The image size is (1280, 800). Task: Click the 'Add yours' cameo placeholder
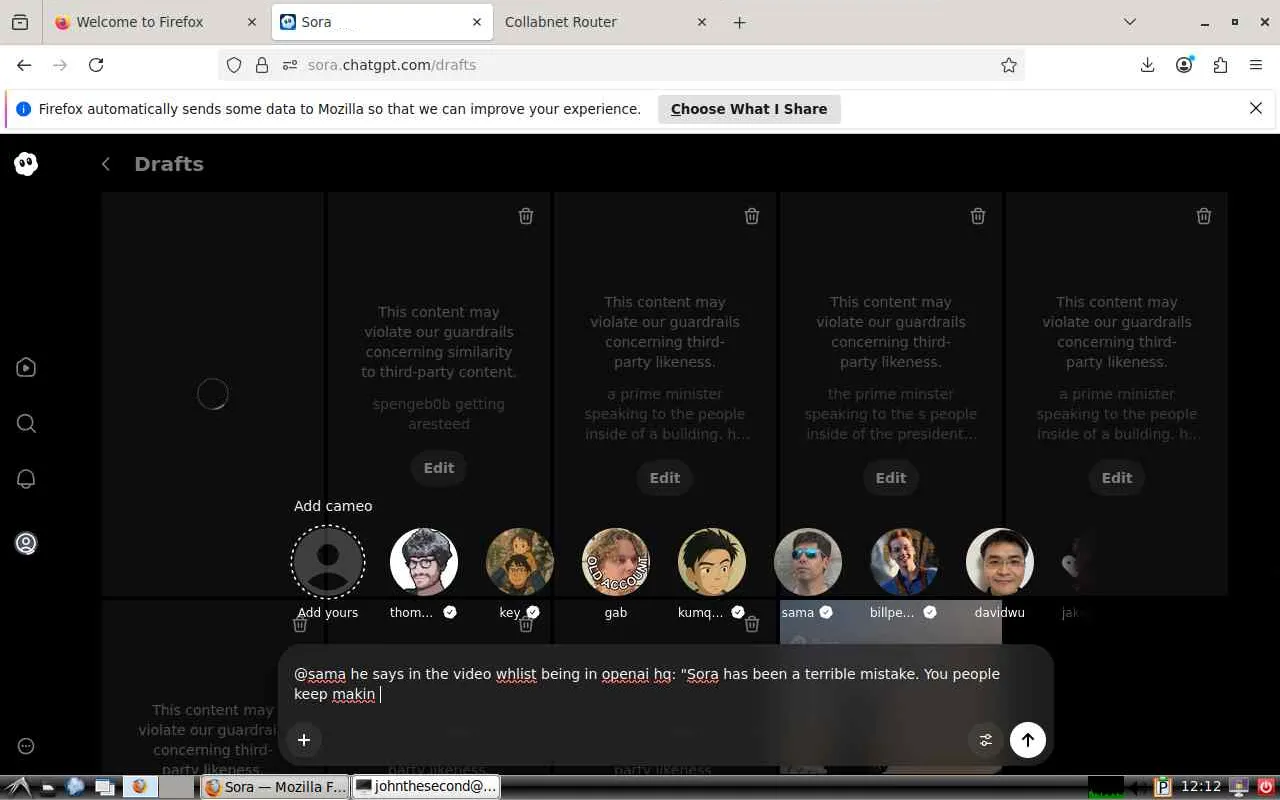click(x=328, y=562)
